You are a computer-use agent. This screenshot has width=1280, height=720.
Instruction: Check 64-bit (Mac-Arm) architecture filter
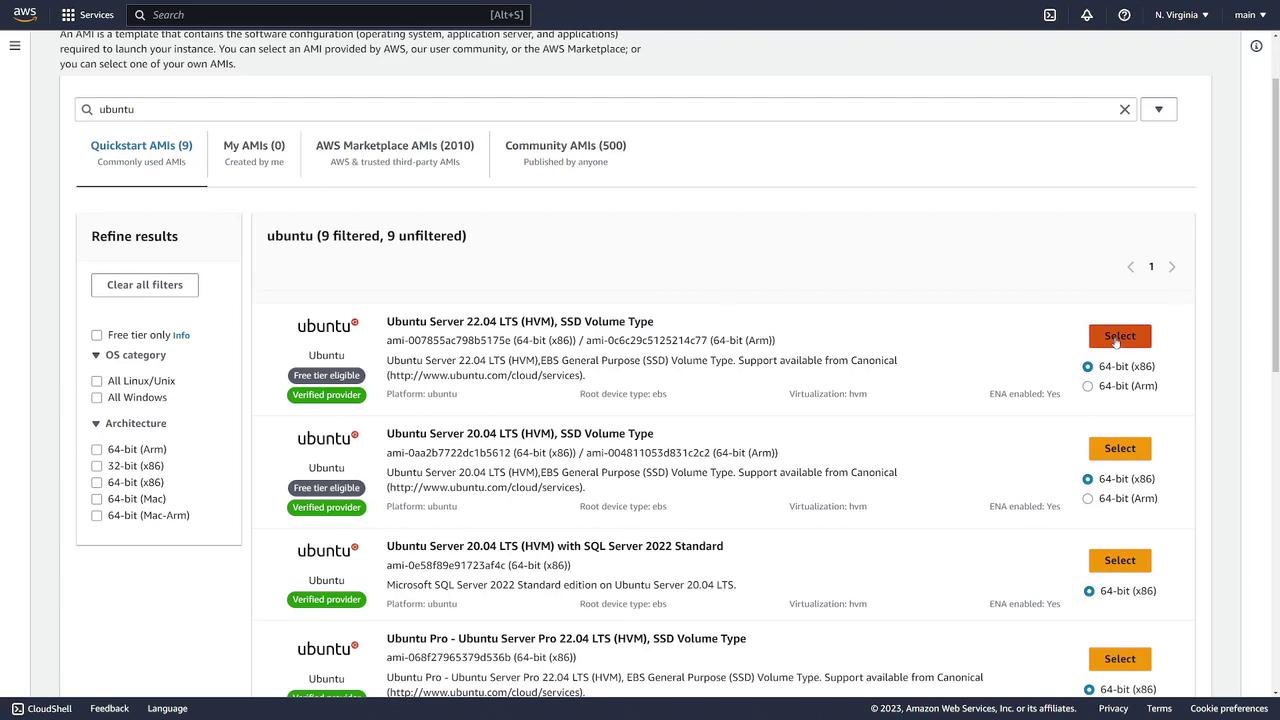97,515
